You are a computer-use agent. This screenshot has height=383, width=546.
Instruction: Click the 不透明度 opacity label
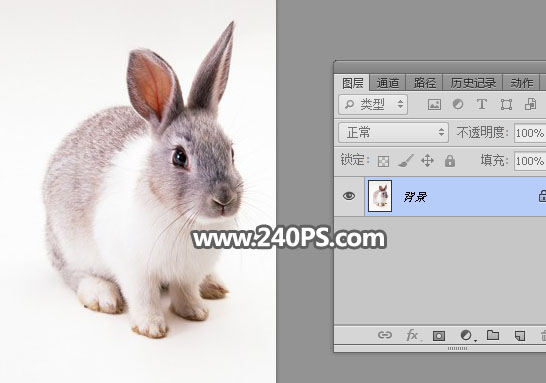(x=482, y=133)
